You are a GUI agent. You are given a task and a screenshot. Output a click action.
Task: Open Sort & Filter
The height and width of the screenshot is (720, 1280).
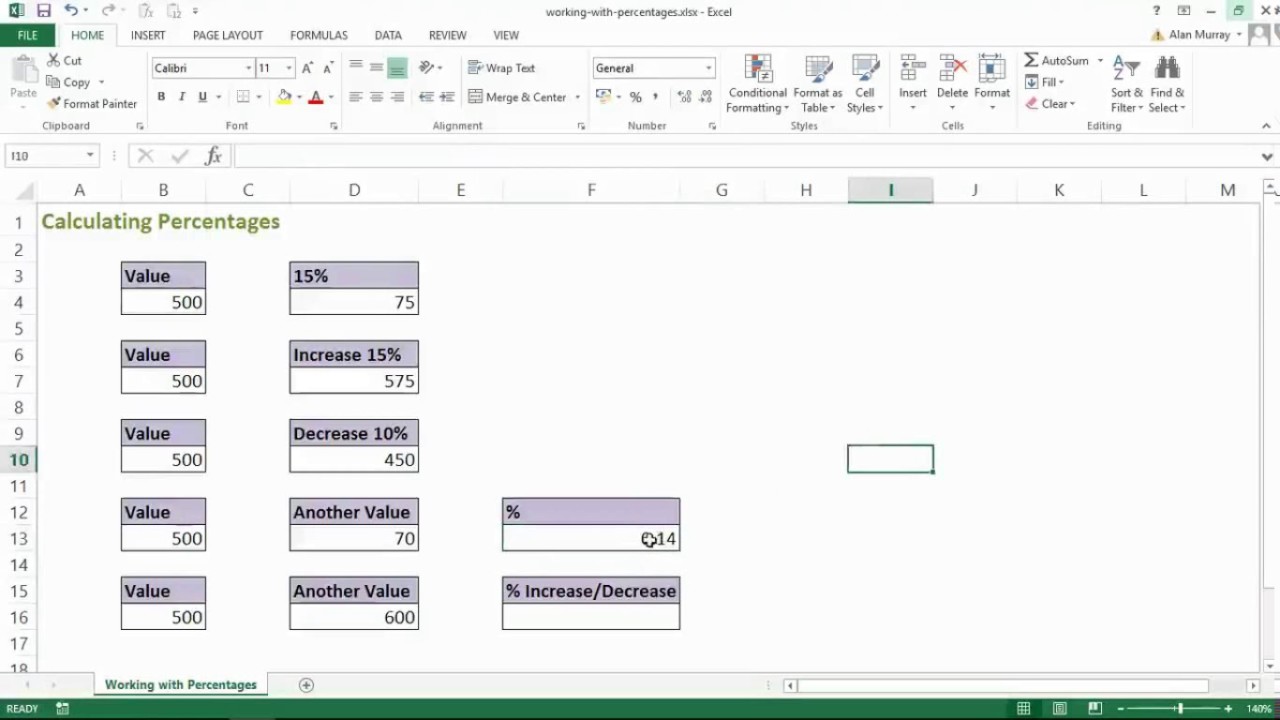[x=1126, y=85]
